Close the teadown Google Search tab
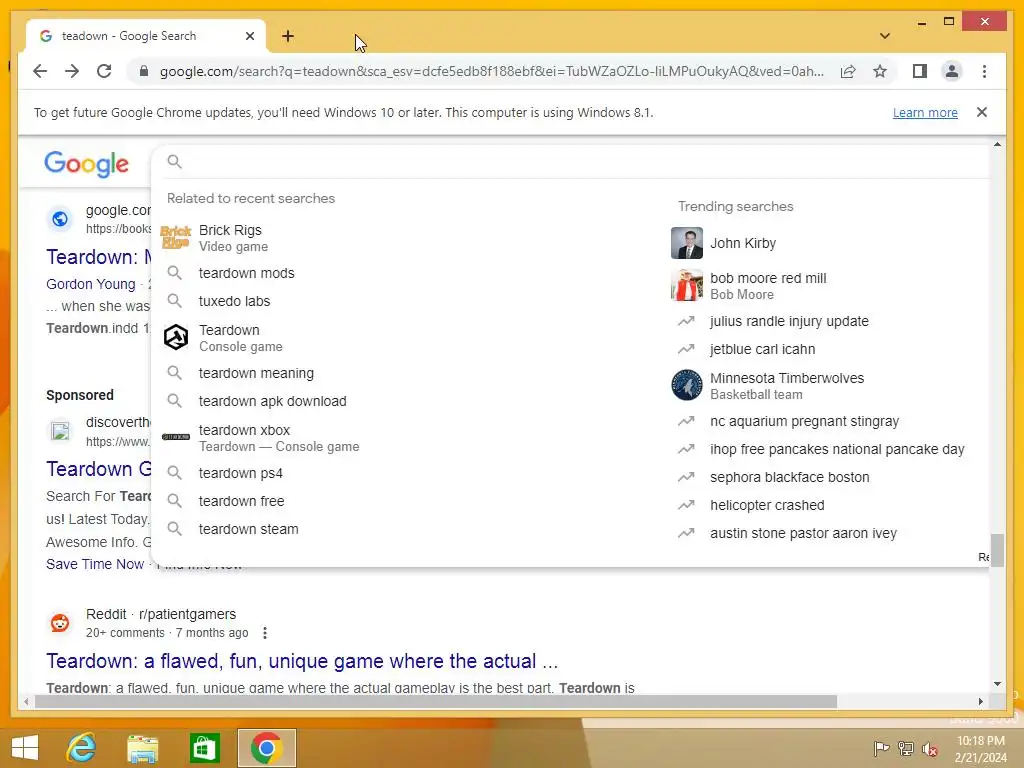 249,36
